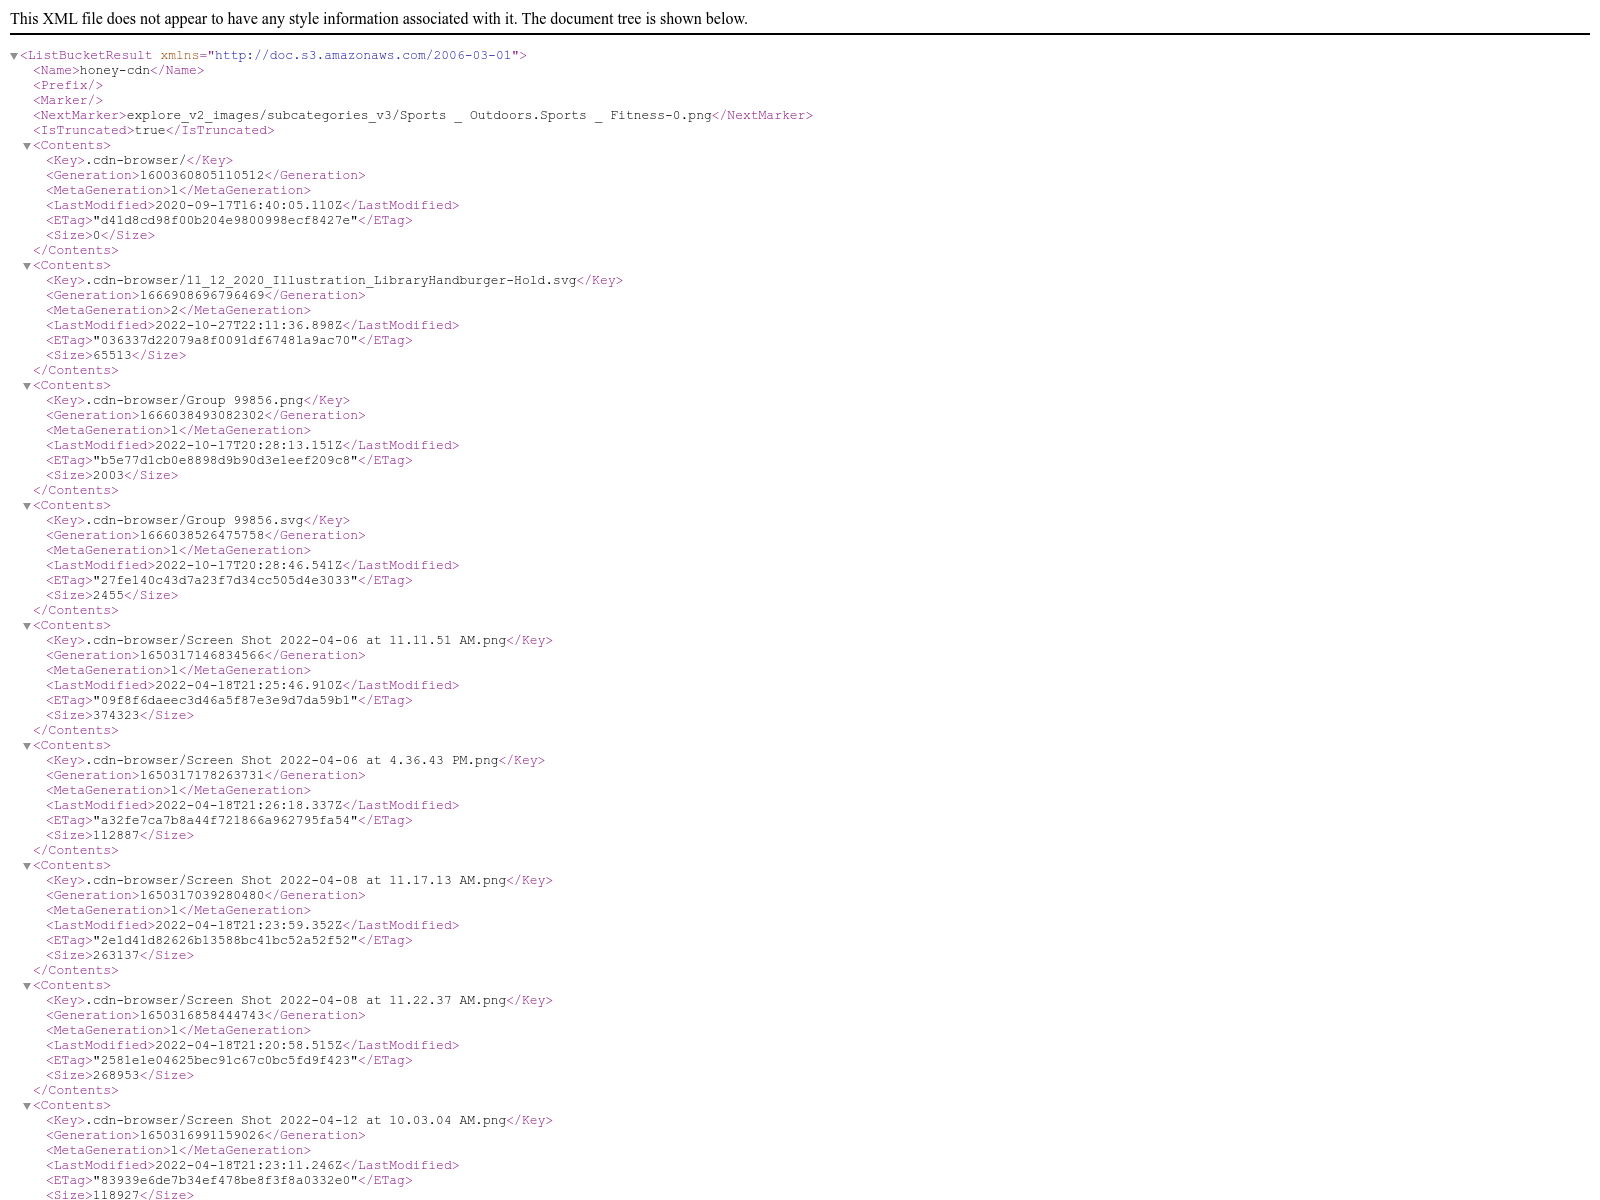
Task: Click the Size value 0
Action: (x=97, y=235)
